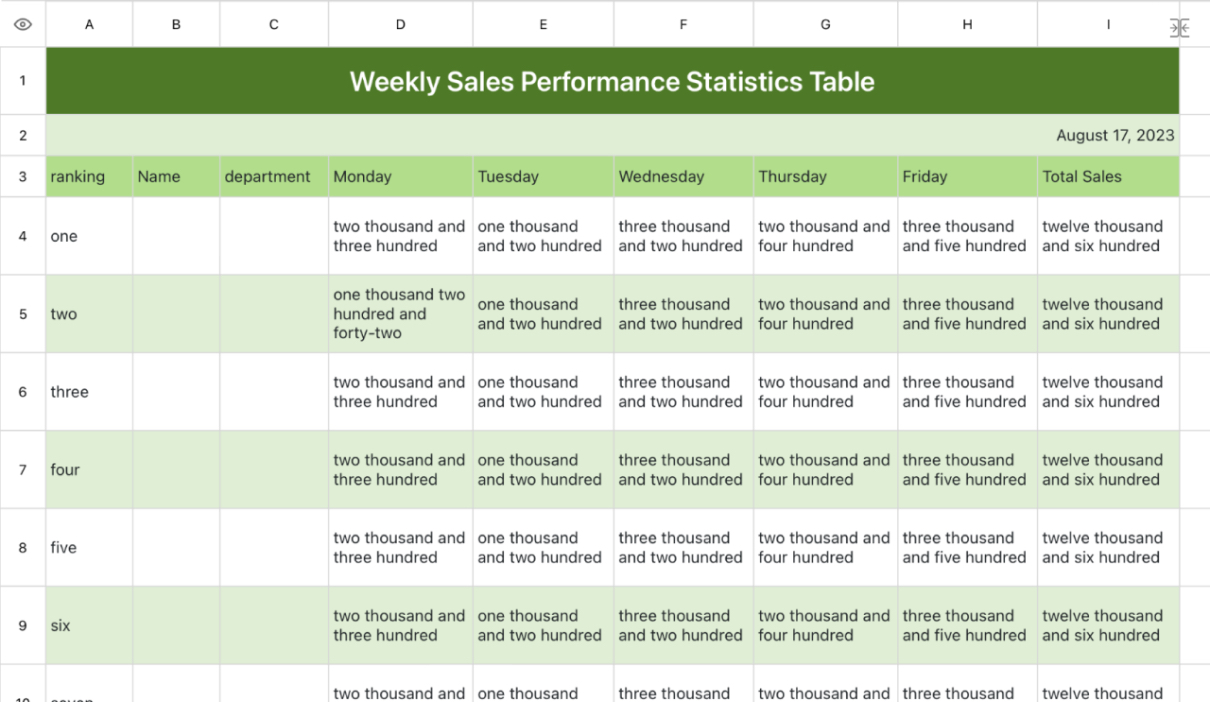This screenshot has width=1210, height=702.
Task: Click ranking cell 'five'
Action: (x=89, y=548)
